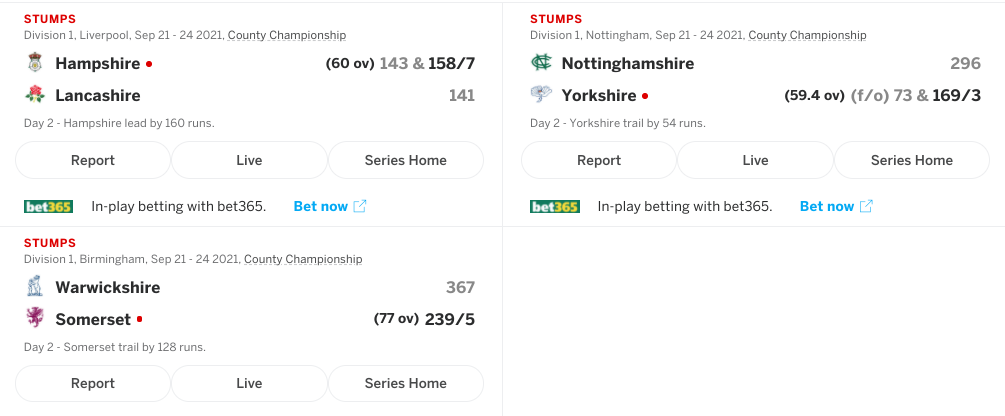Open Live for Nottinghamshire vs Yorkshire match
1005x416 pixels.
click(x=756, y=160)
